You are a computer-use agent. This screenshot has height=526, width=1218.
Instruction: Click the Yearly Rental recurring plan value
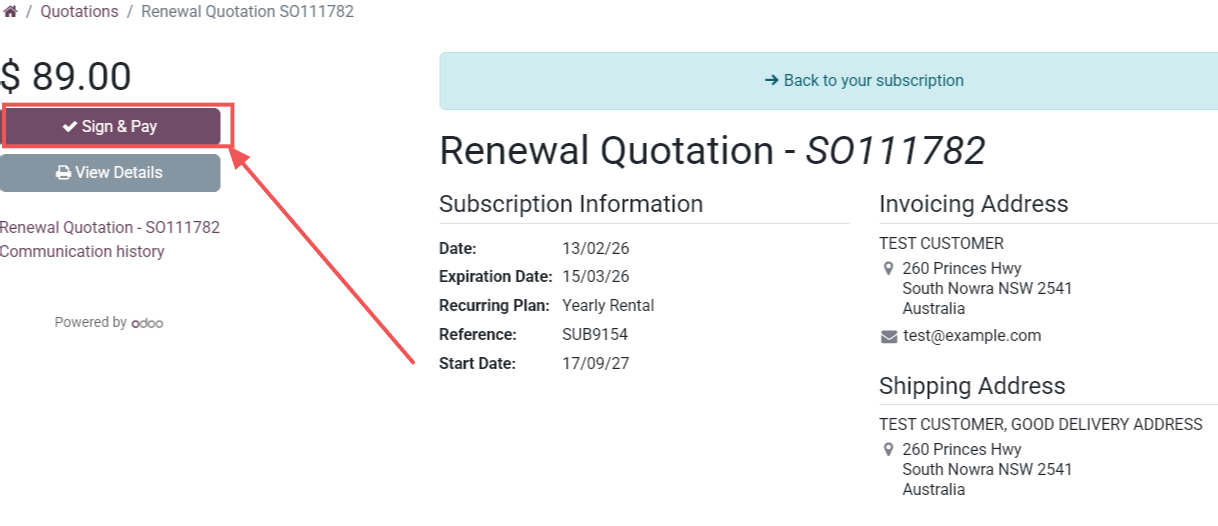click(608, 305)
